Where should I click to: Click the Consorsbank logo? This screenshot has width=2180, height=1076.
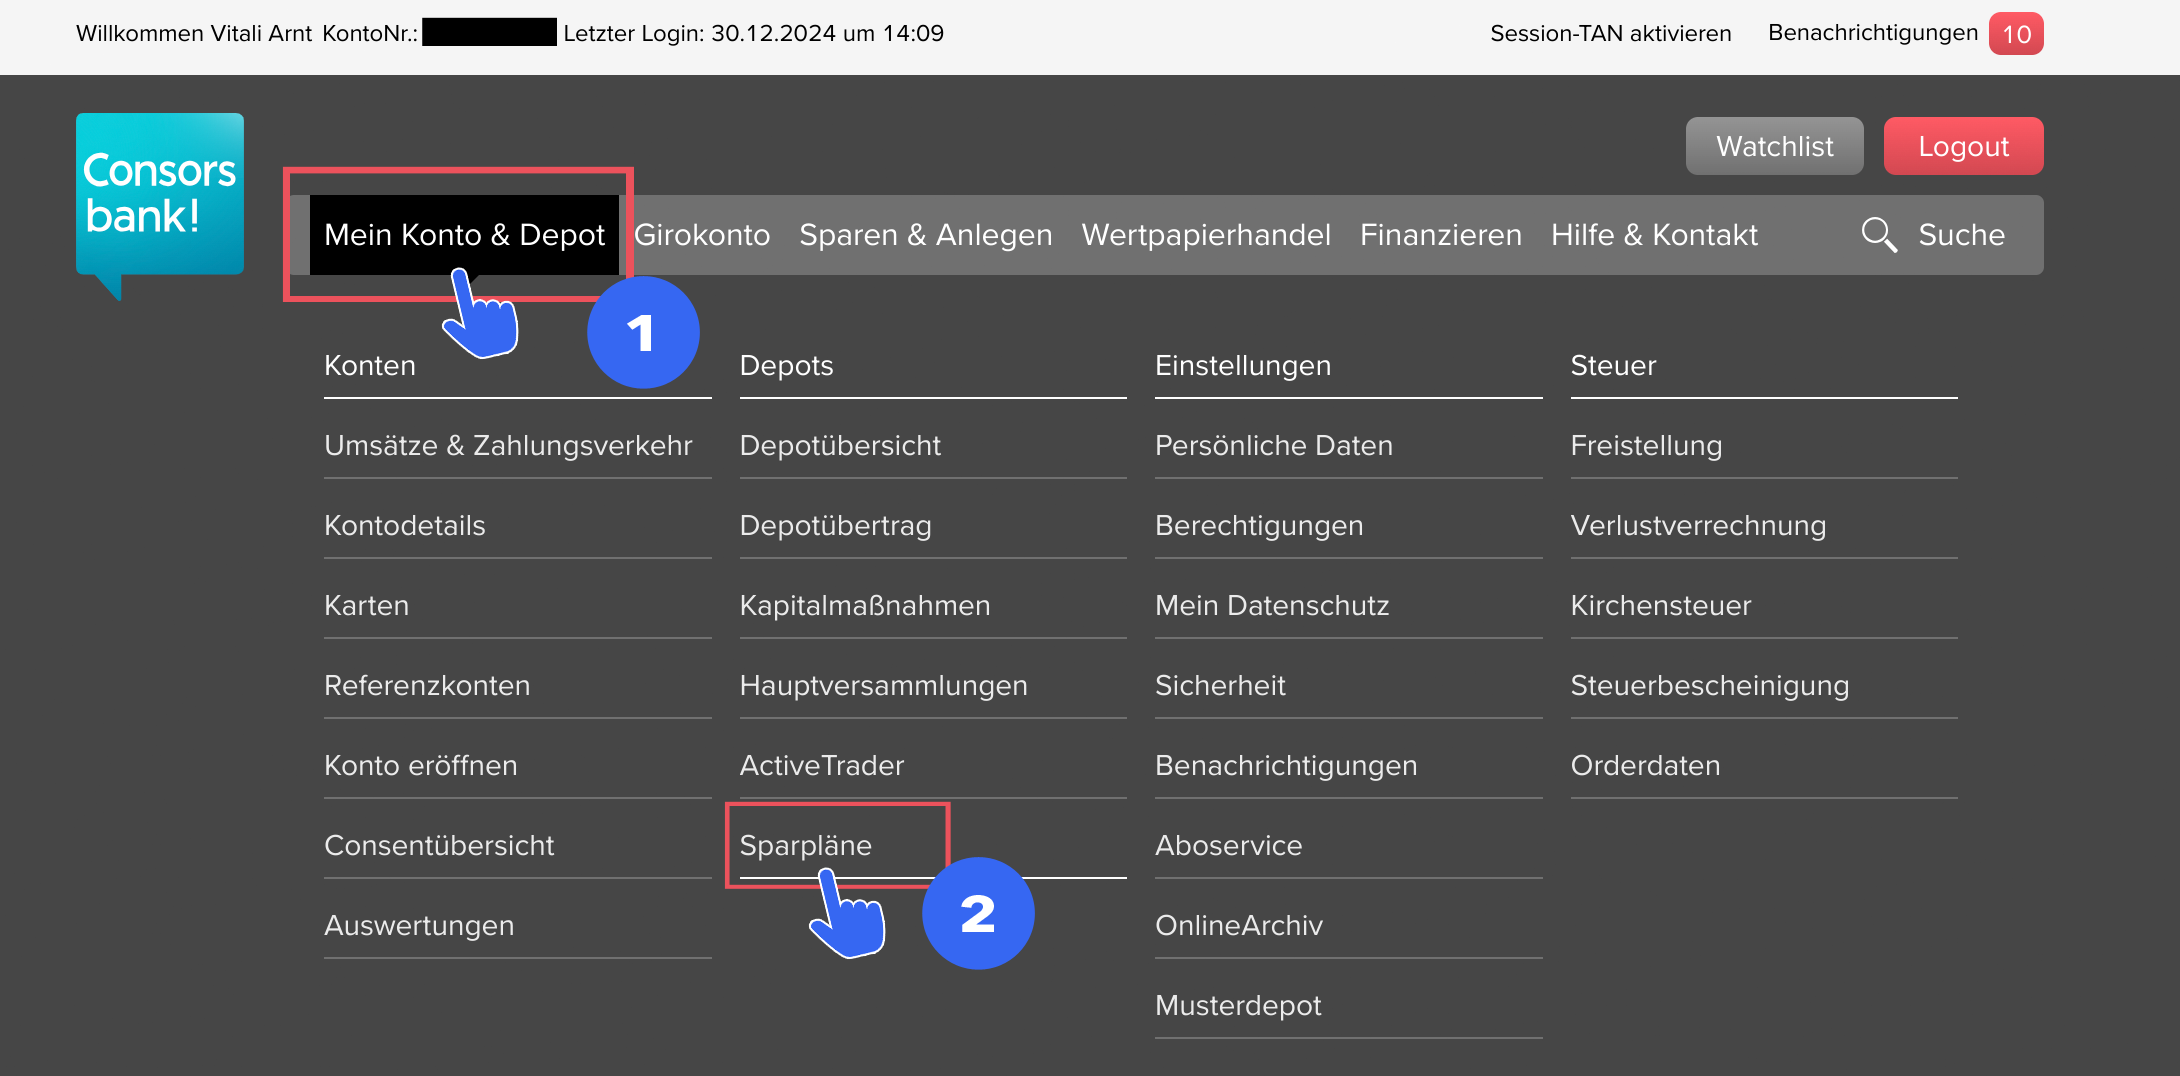coord(160,195)
